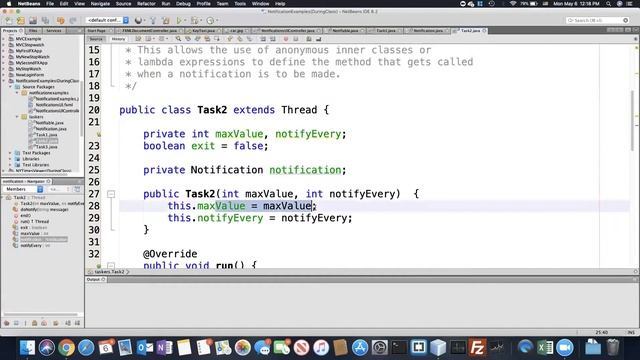
Task: Click the Debug Project toolbar icon
Action: (x=195, y=20)
